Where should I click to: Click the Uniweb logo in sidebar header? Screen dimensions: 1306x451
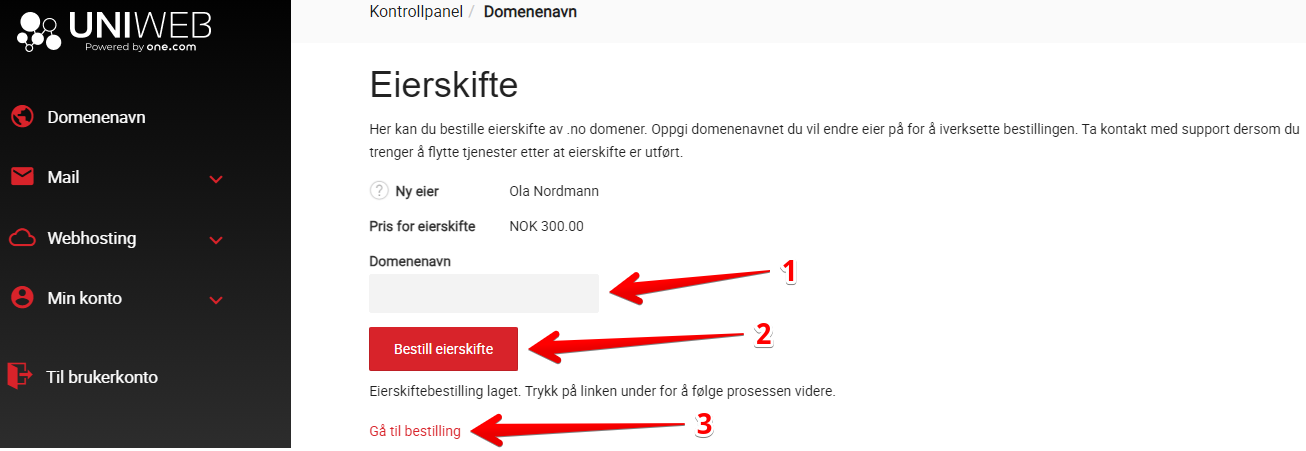tap(114, 31)
